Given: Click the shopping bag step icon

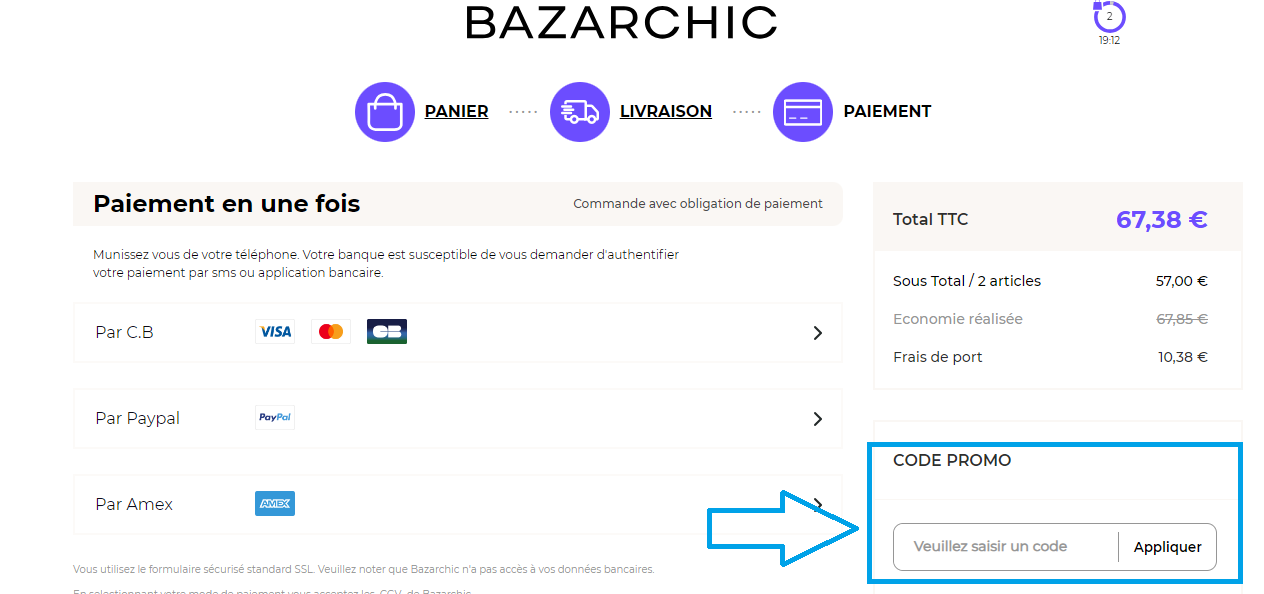Looking at the screenshot, I should 385,112.
